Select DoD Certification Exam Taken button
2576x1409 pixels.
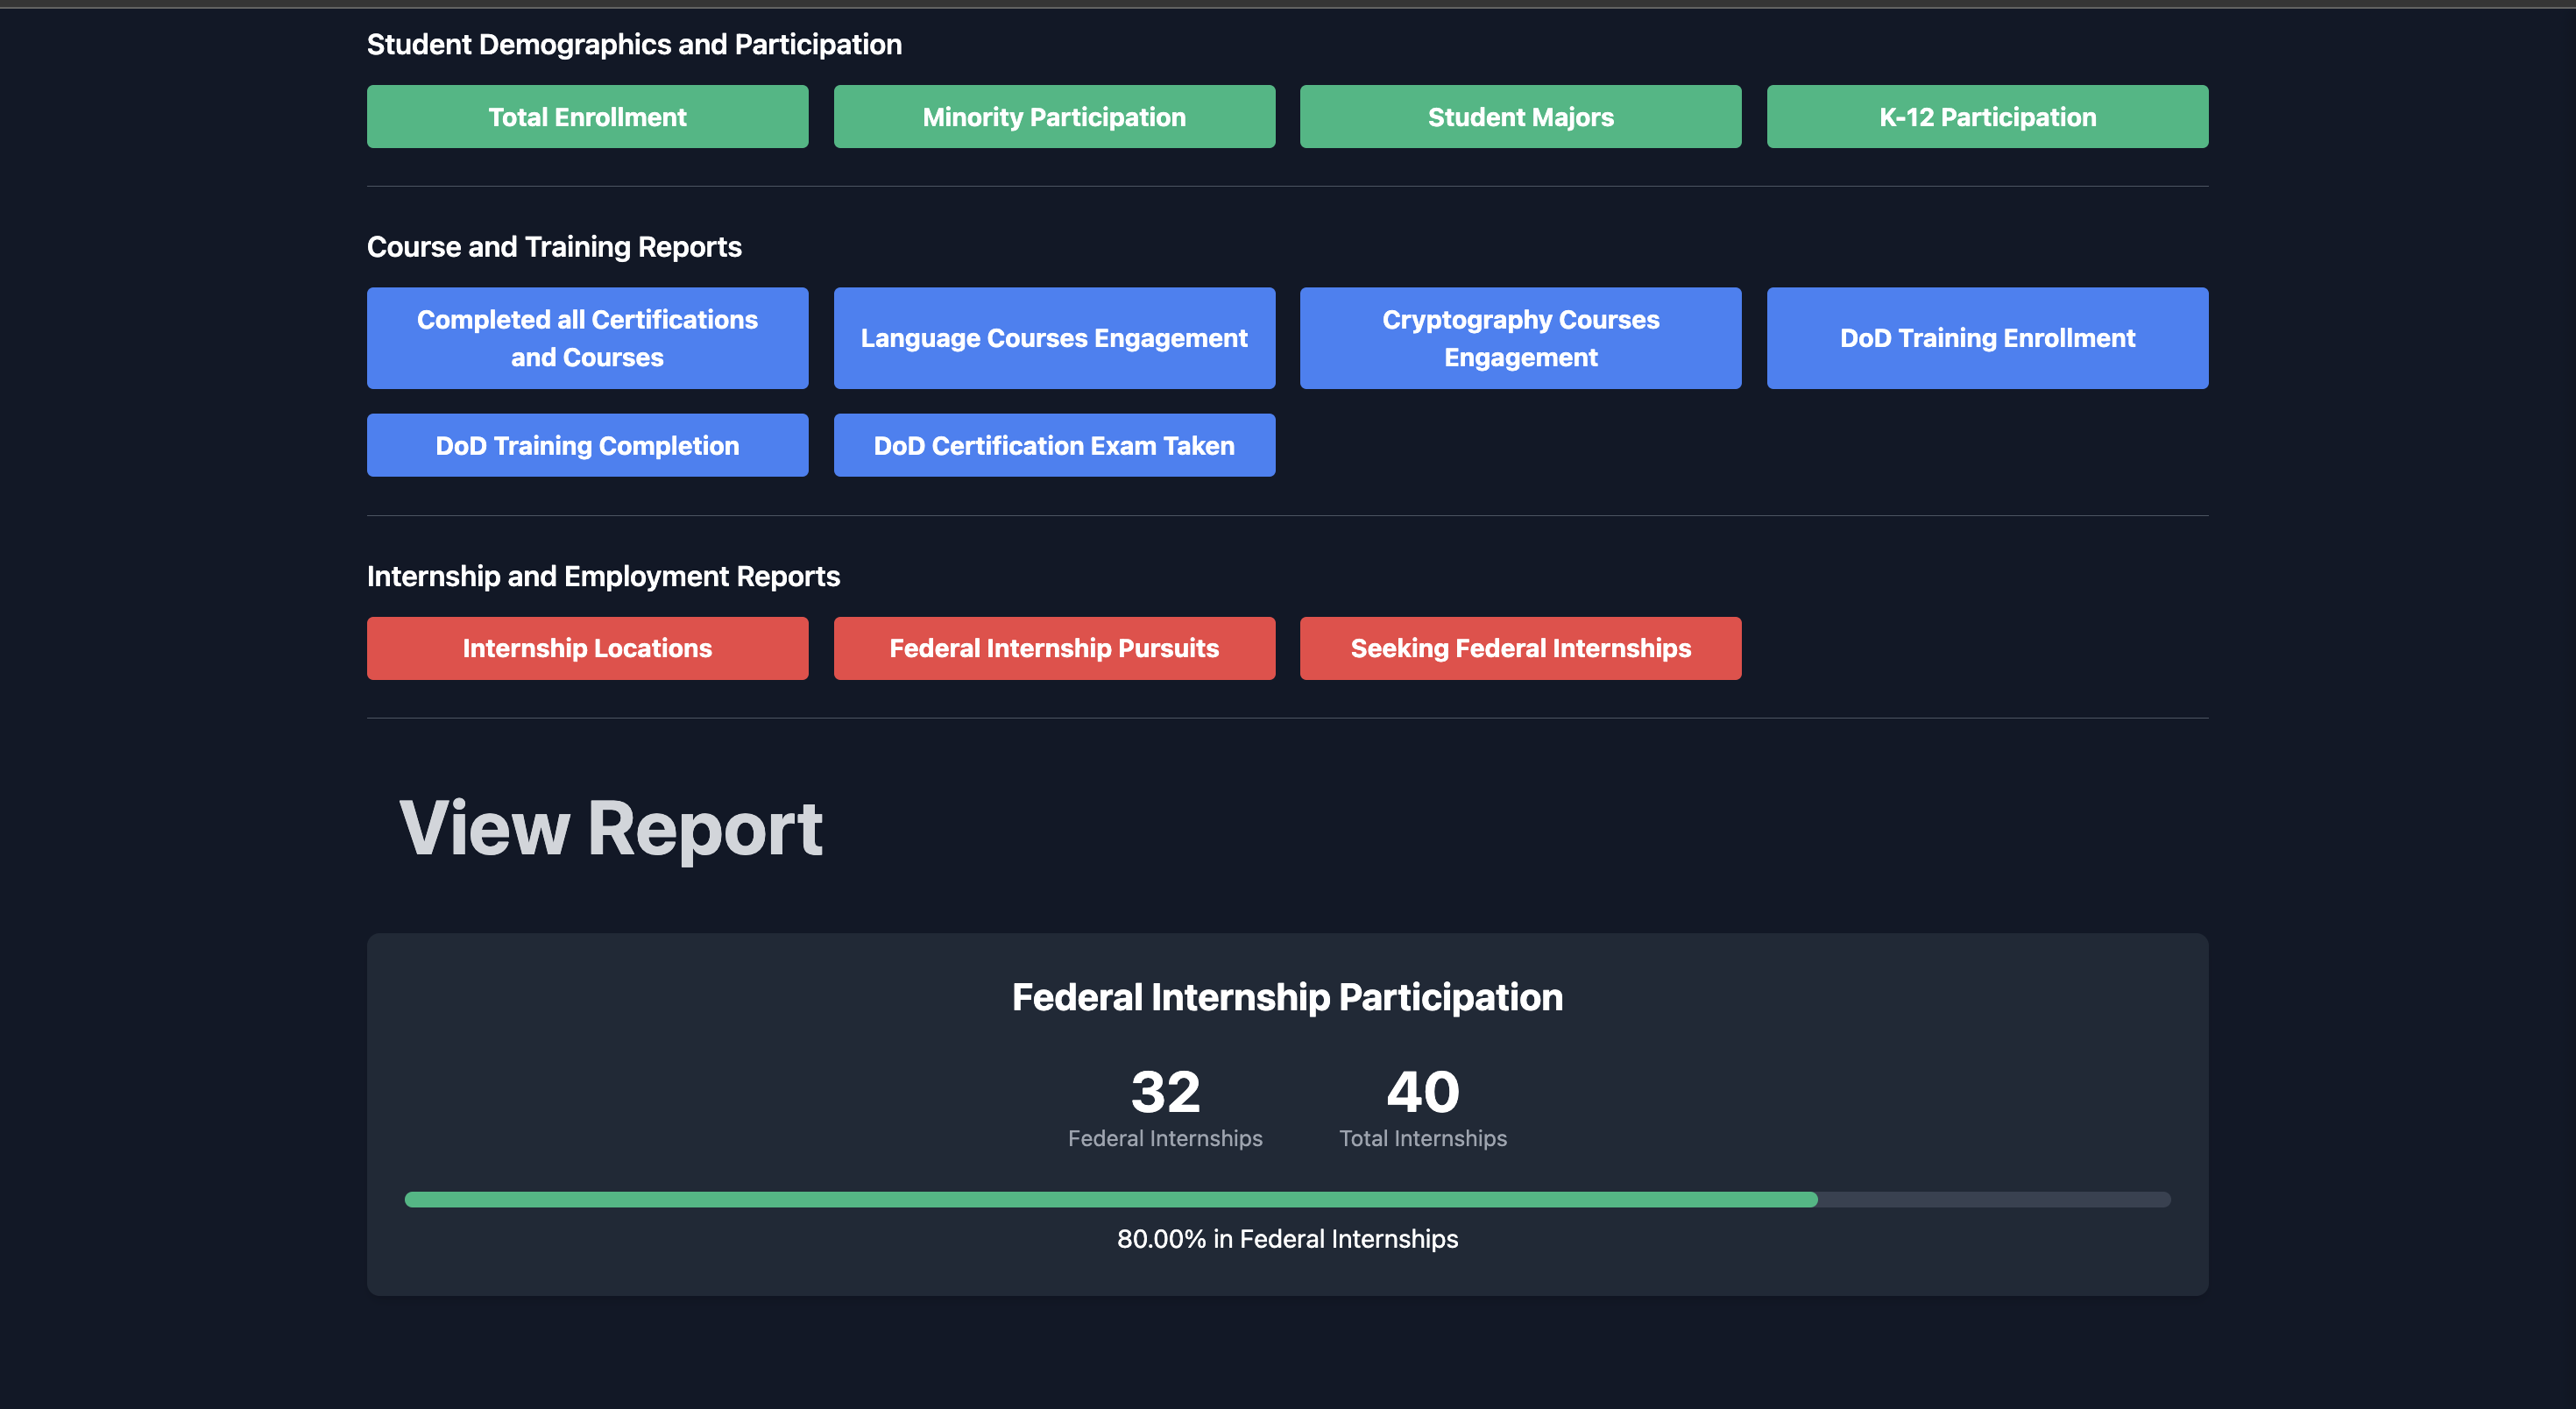(1054, 445)
